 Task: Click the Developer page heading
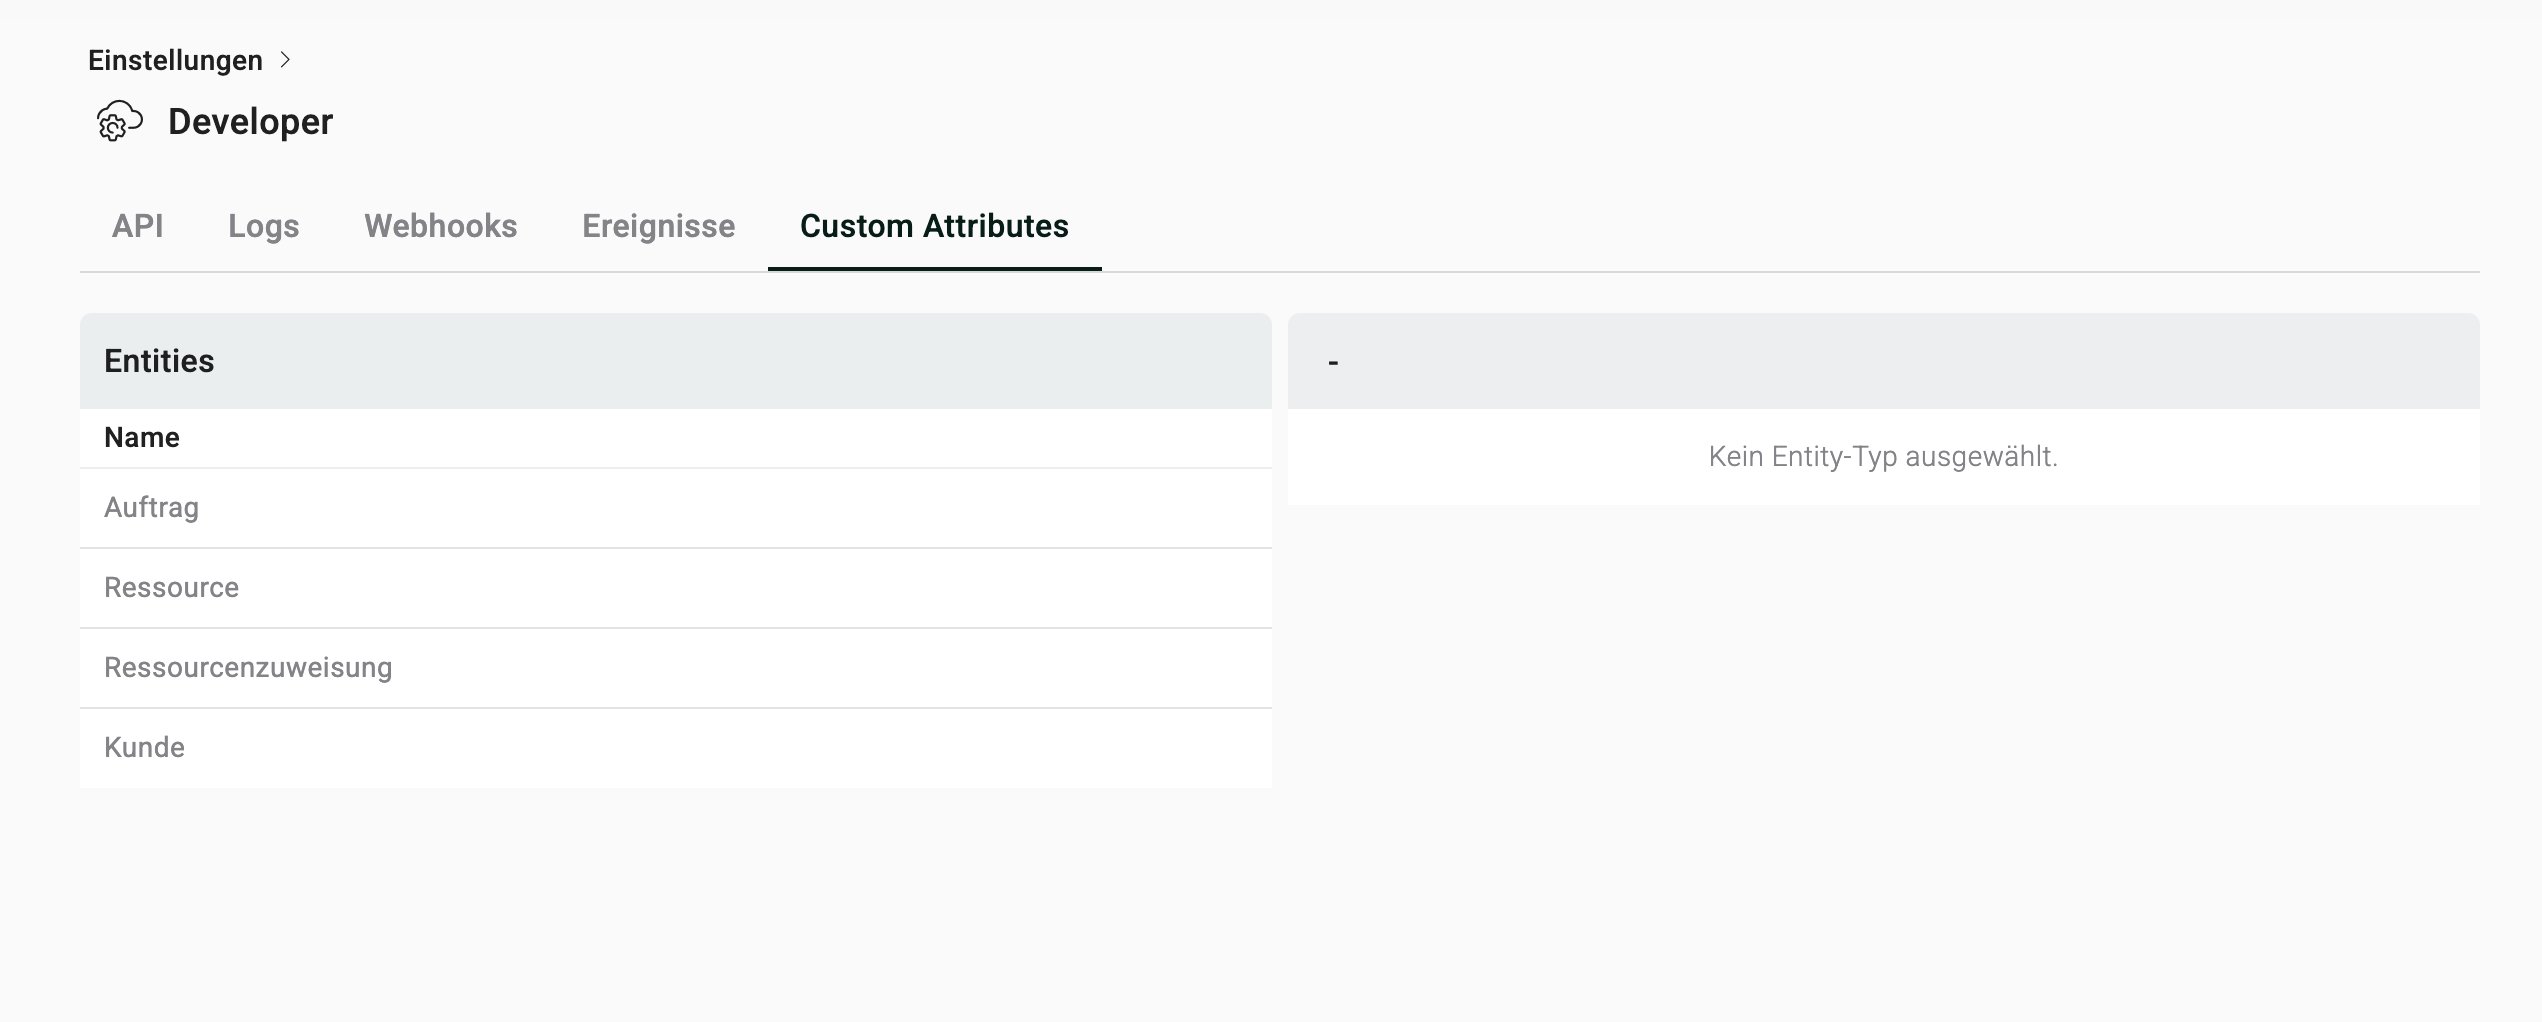click(250, 122)
